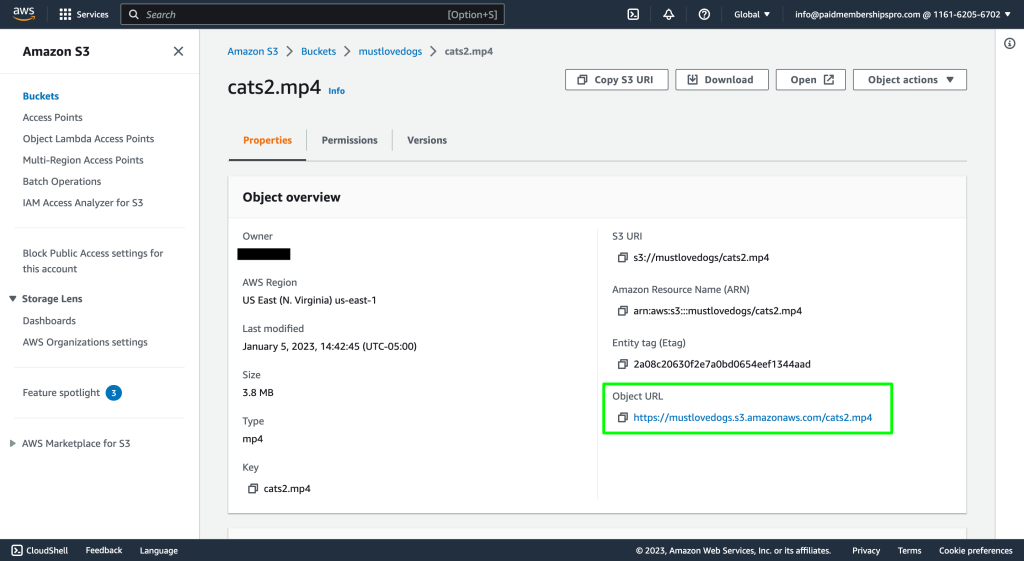Open Multi-Region Access Points
1024x561 pixels.
[x=83, y=160]
